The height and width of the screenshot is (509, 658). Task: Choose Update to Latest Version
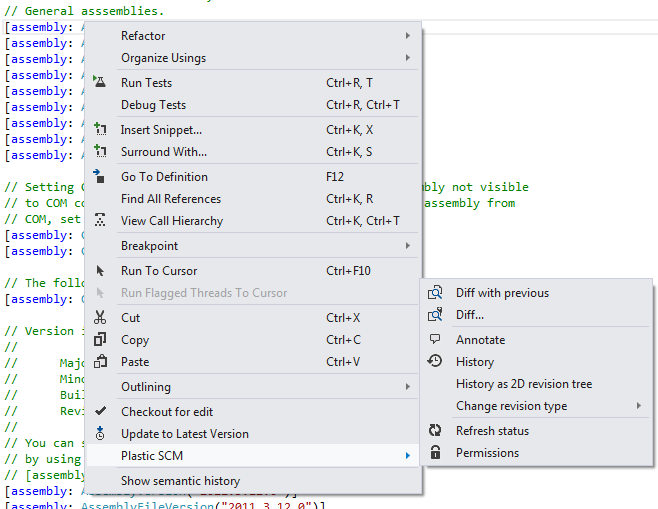185,434
